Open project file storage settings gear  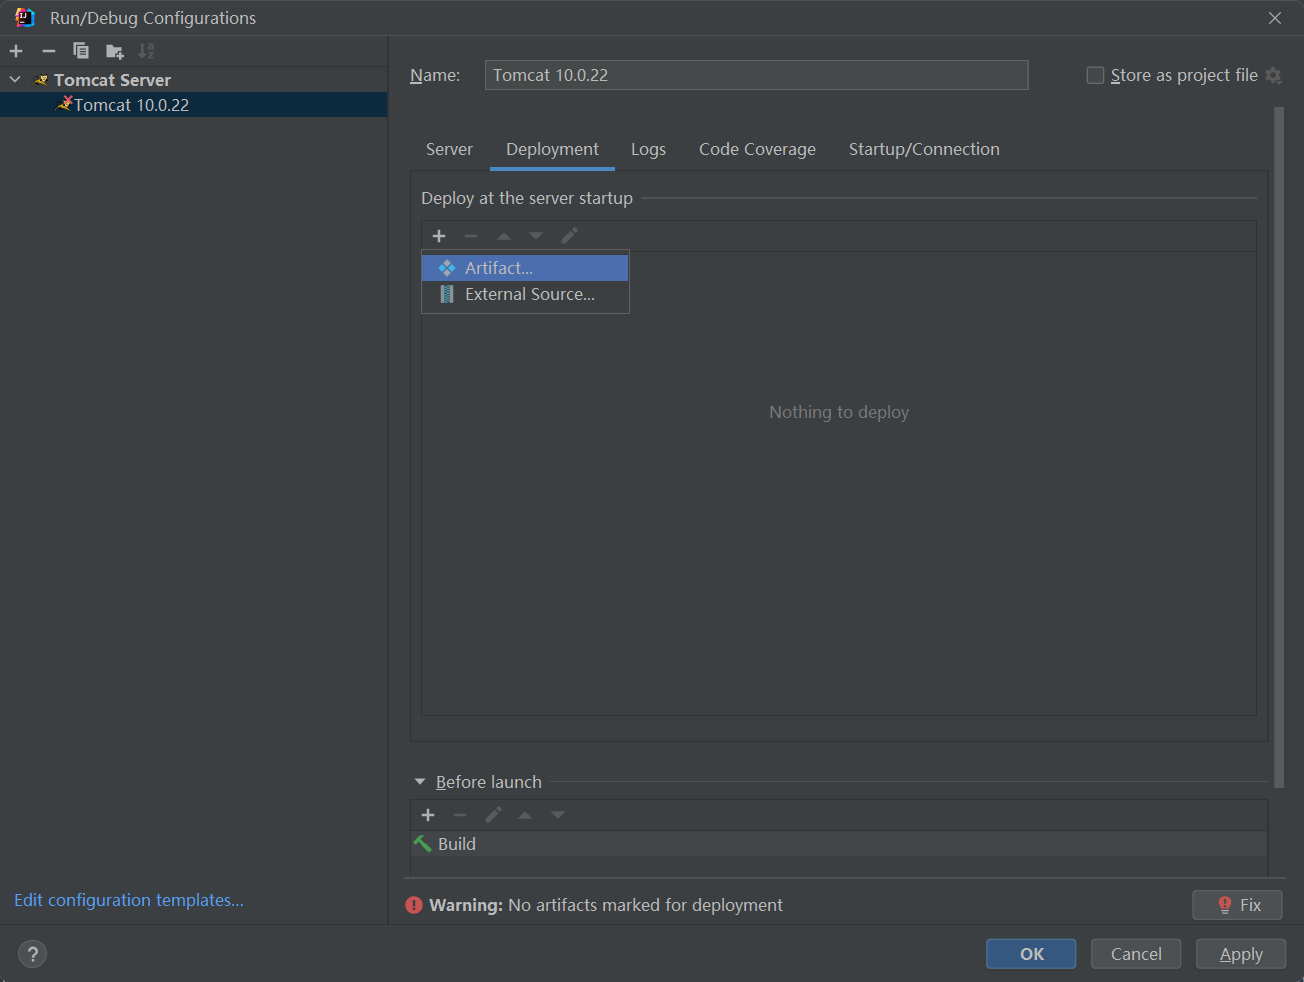coord(1273,75)
